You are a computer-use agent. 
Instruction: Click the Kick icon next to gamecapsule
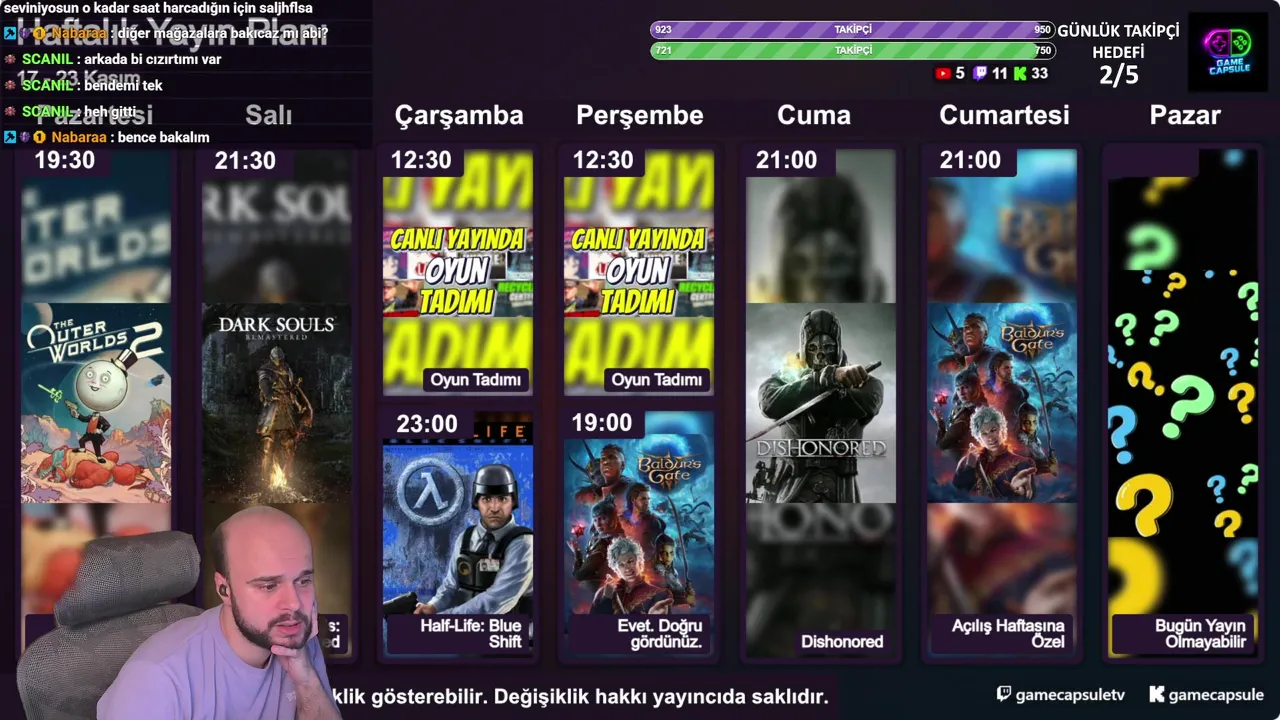(x=1157, y=694)
